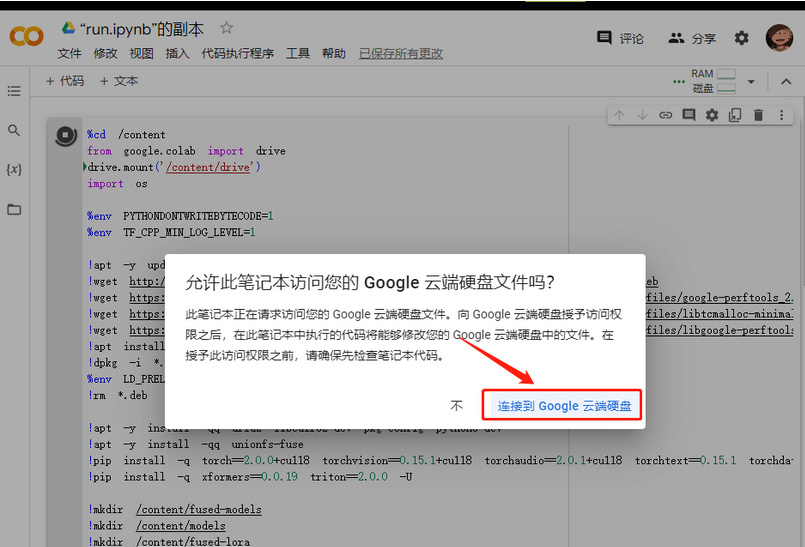Open the 插入 menu
The image size is (805, 547).
[x=177, y=53]
